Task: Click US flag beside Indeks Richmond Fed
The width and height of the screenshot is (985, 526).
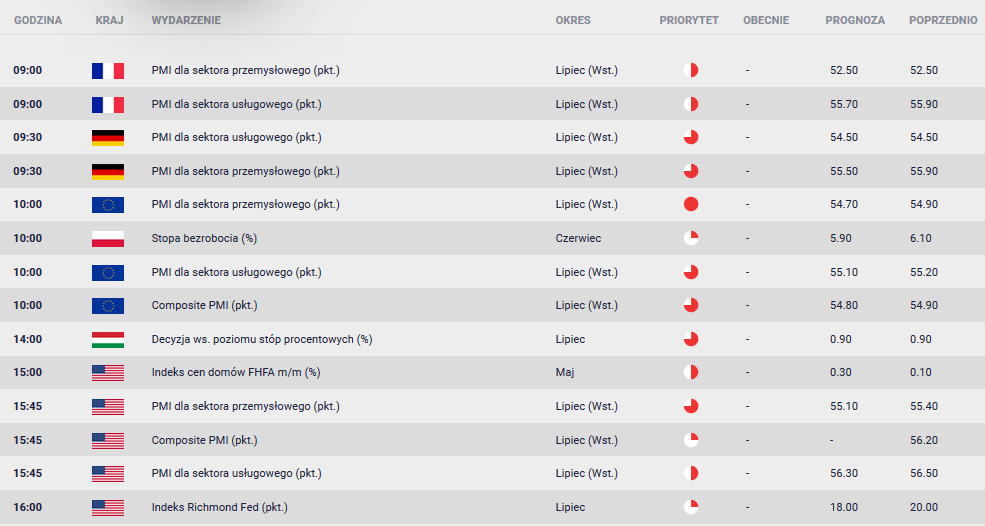Action: [107, 507]
